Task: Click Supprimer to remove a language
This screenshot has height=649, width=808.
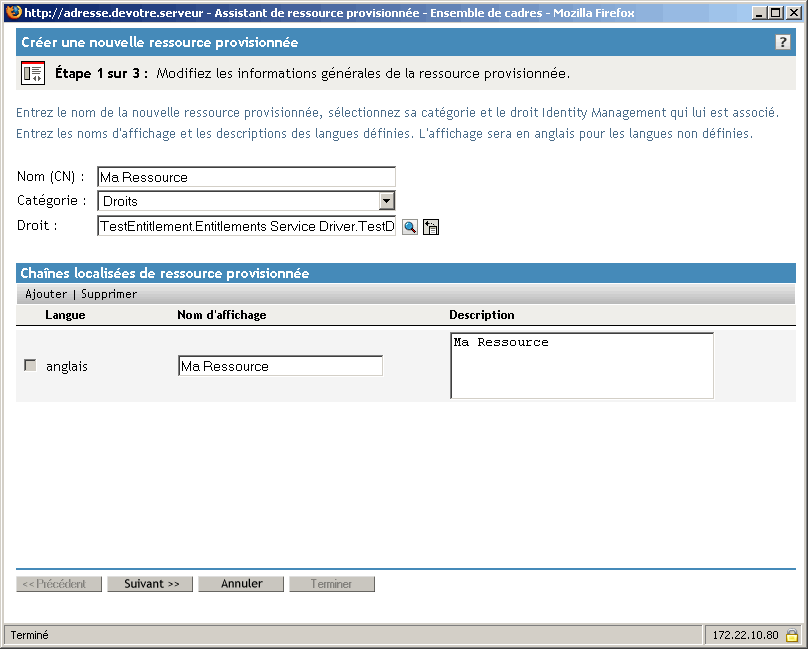Action: tap(109, 294)
